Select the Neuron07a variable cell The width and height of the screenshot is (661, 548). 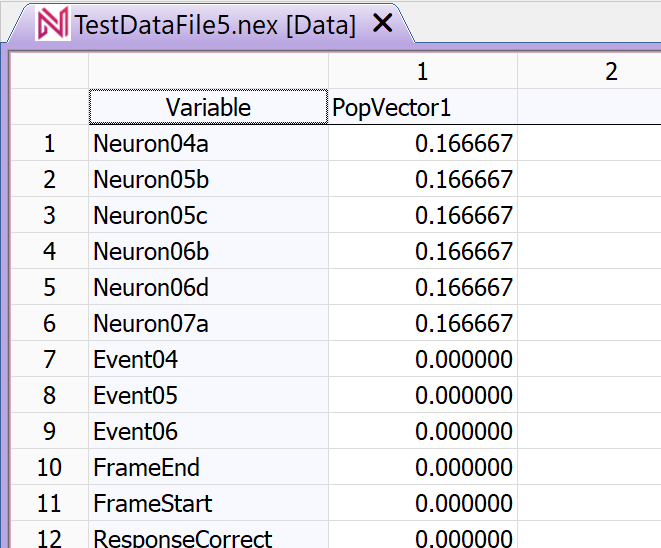pos(208,323)
